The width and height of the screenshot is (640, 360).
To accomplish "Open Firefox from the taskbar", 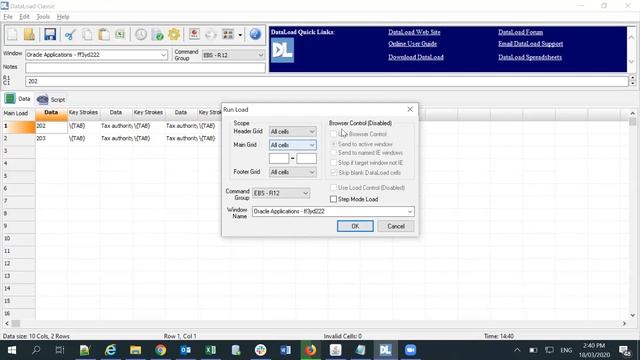I will 311,350.
